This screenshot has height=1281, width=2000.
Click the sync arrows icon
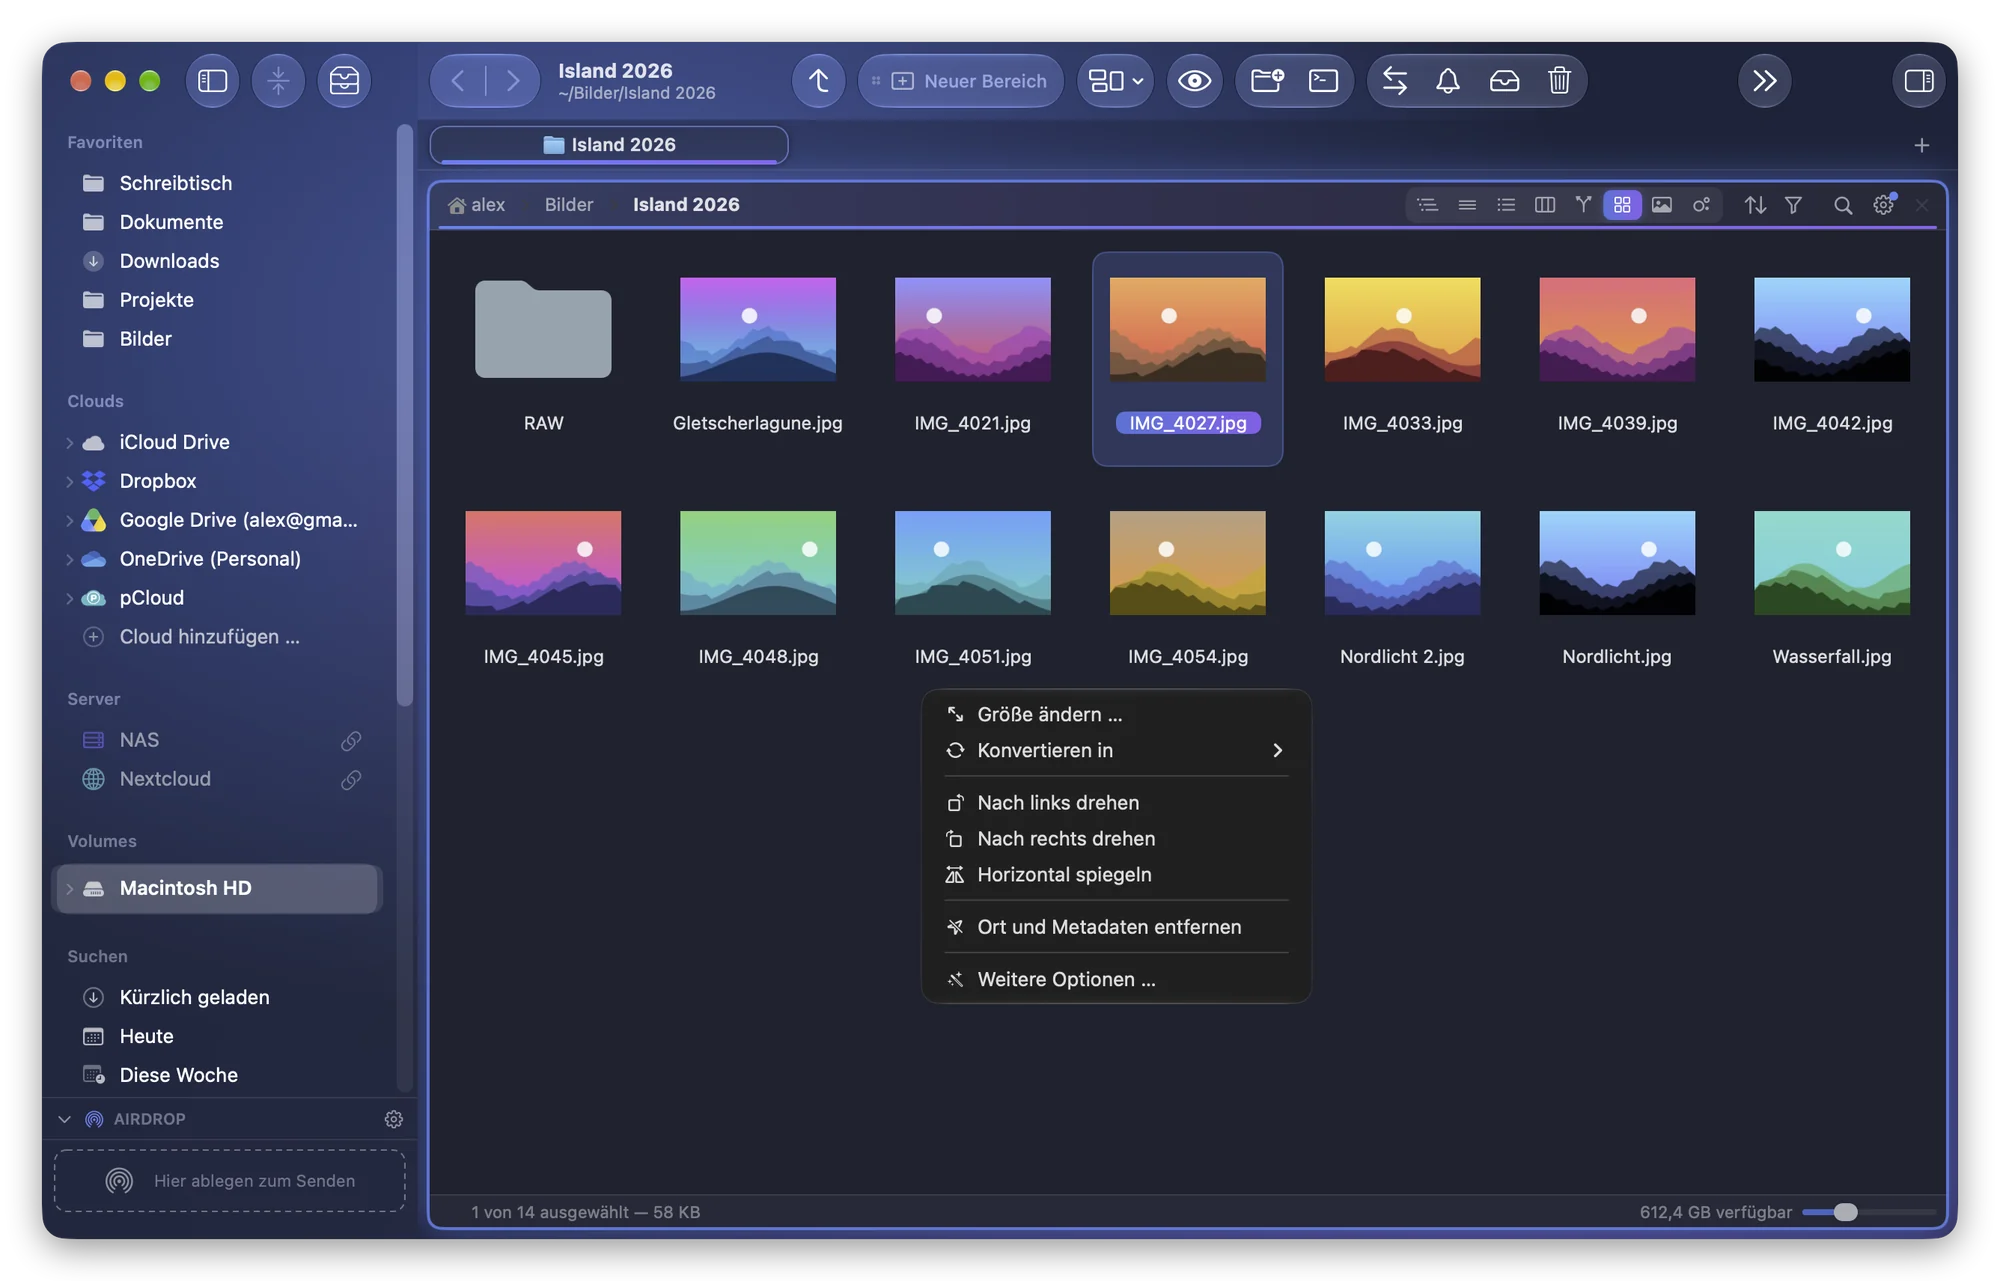(1394, 81)
